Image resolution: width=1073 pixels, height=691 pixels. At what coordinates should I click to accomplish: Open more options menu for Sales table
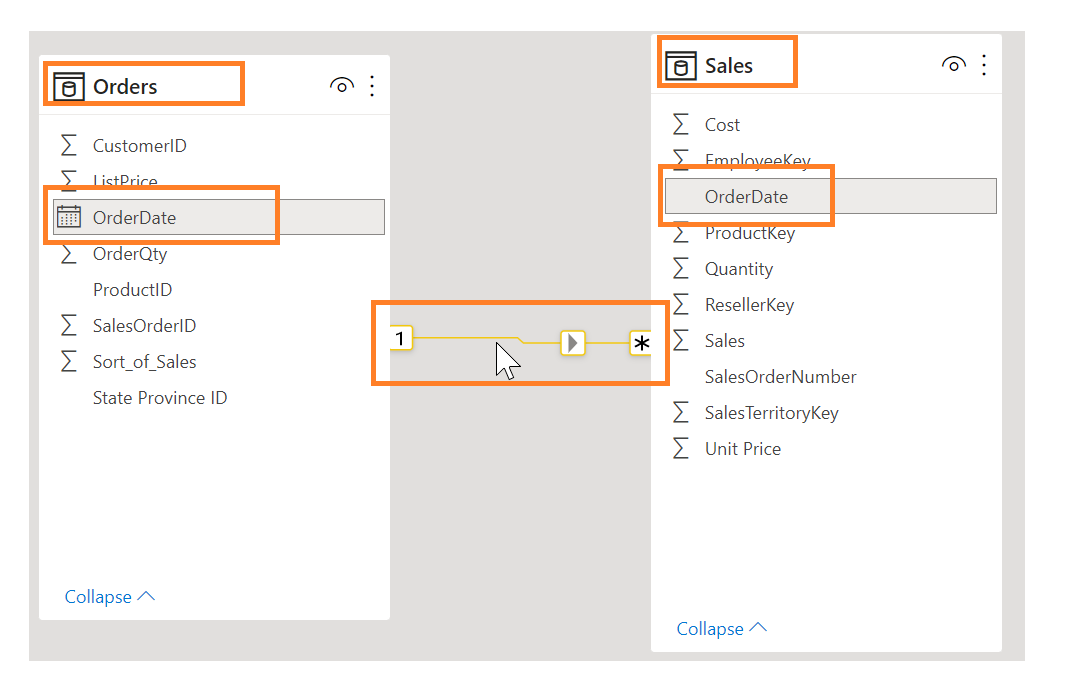click(x=983, y=65)
